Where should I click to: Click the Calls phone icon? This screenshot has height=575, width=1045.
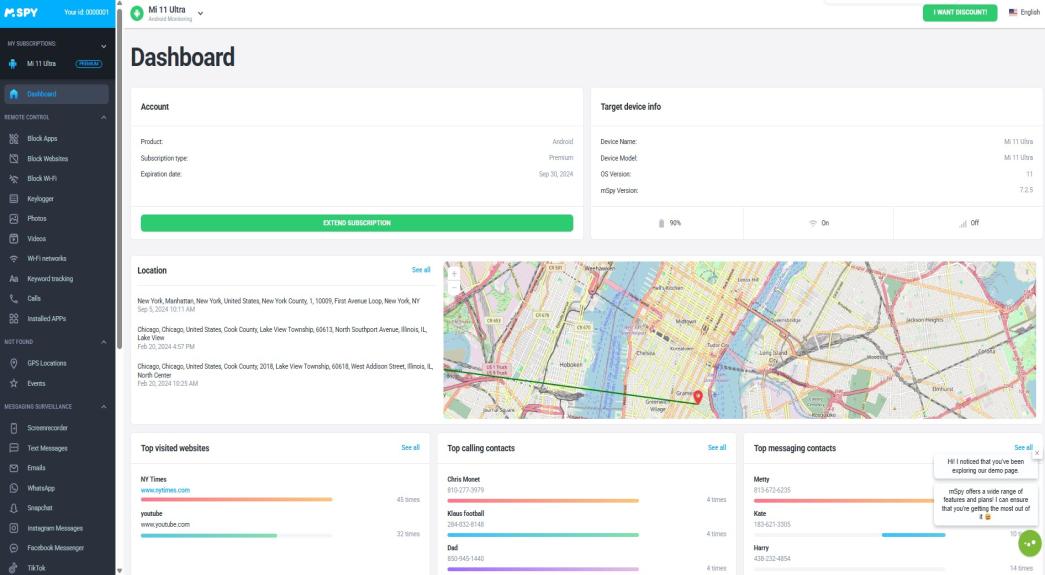[14, 299]
